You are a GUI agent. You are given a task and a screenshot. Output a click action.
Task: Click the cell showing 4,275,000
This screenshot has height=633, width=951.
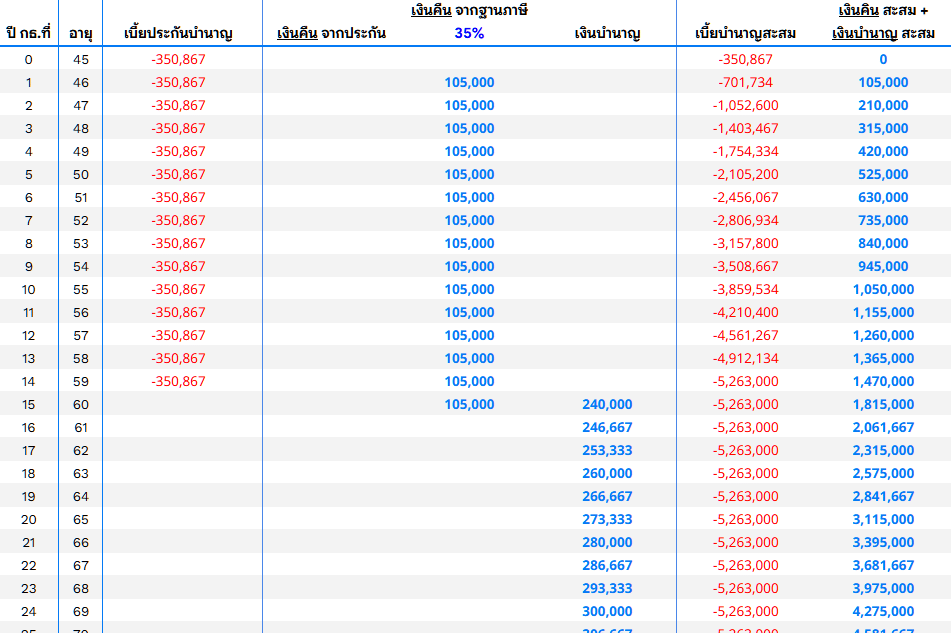pyautogui.click(x=883, y=611)
